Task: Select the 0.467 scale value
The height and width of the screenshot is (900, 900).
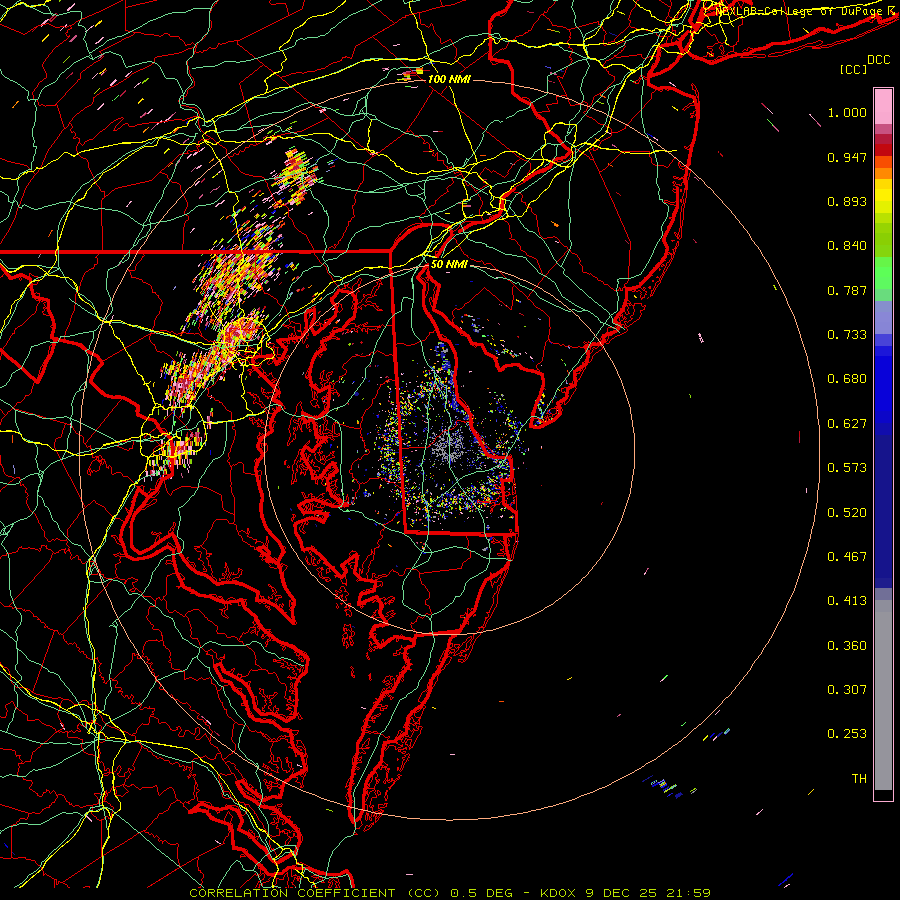Action: (x=847, y=557)
